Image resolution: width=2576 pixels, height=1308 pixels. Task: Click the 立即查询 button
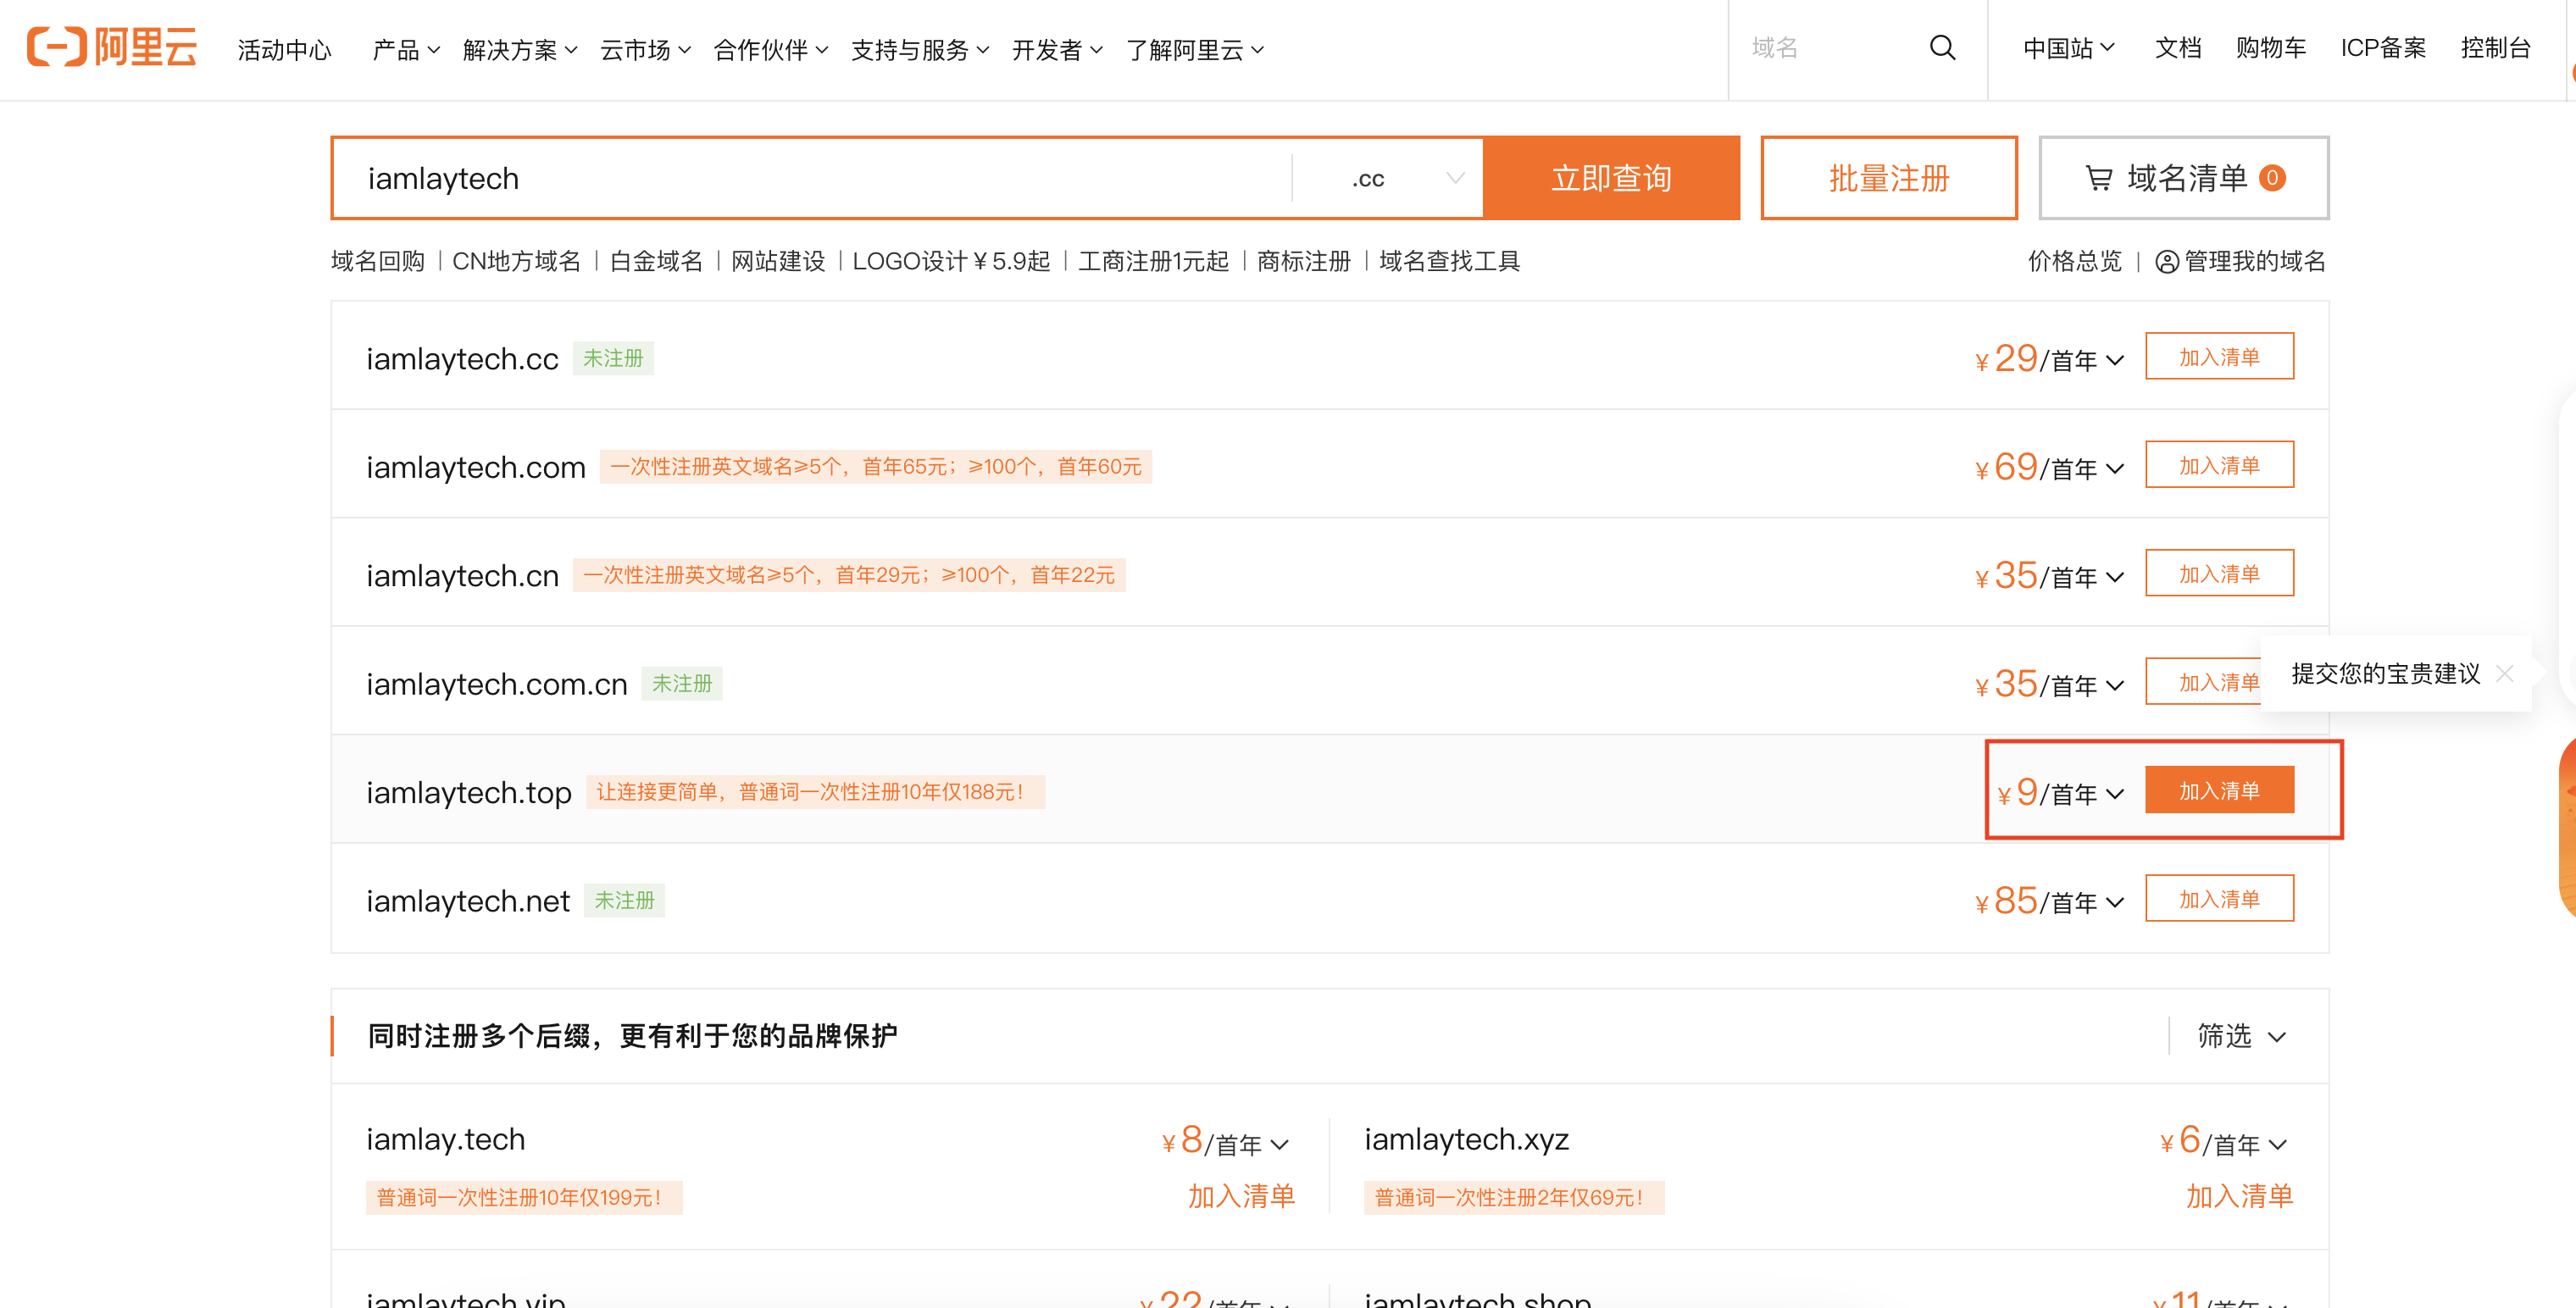[x=1611, y=178]
